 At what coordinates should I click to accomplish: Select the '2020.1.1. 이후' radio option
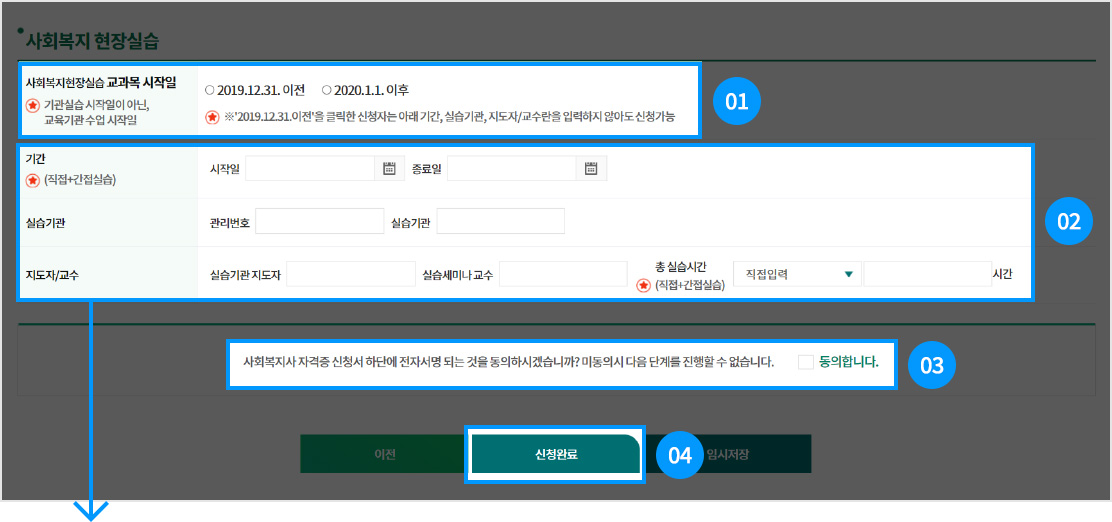tap(327, 90)
